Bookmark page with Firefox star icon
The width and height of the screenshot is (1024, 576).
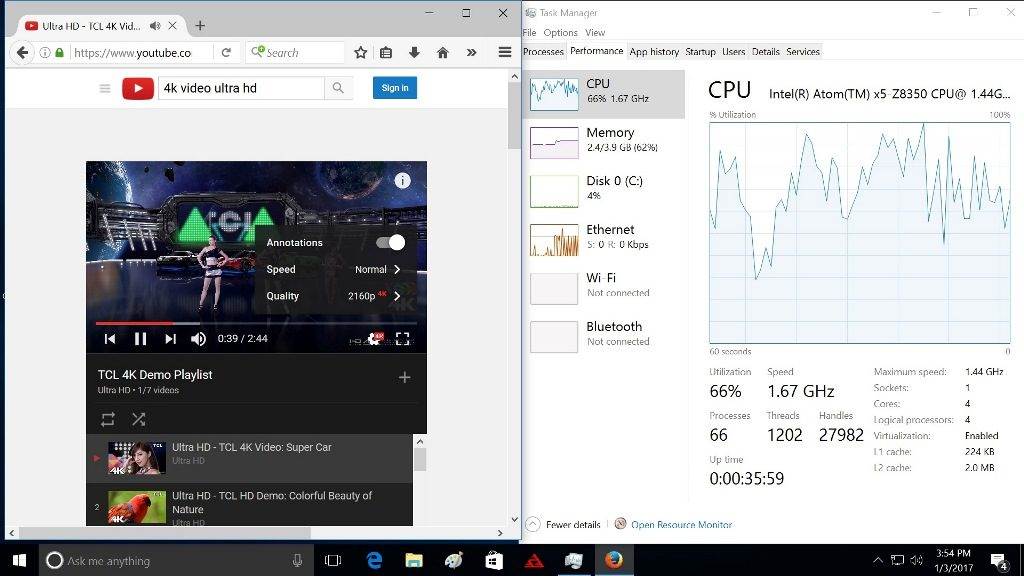pos(360,52)
